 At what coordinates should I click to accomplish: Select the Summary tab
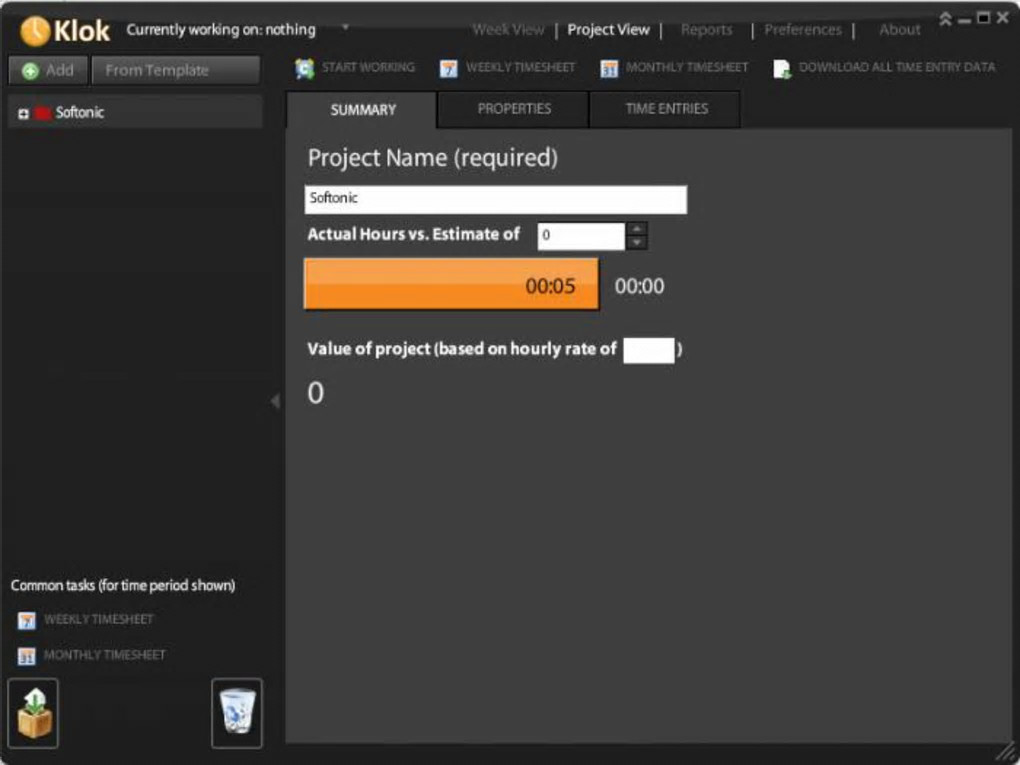[x=362, y=109]
